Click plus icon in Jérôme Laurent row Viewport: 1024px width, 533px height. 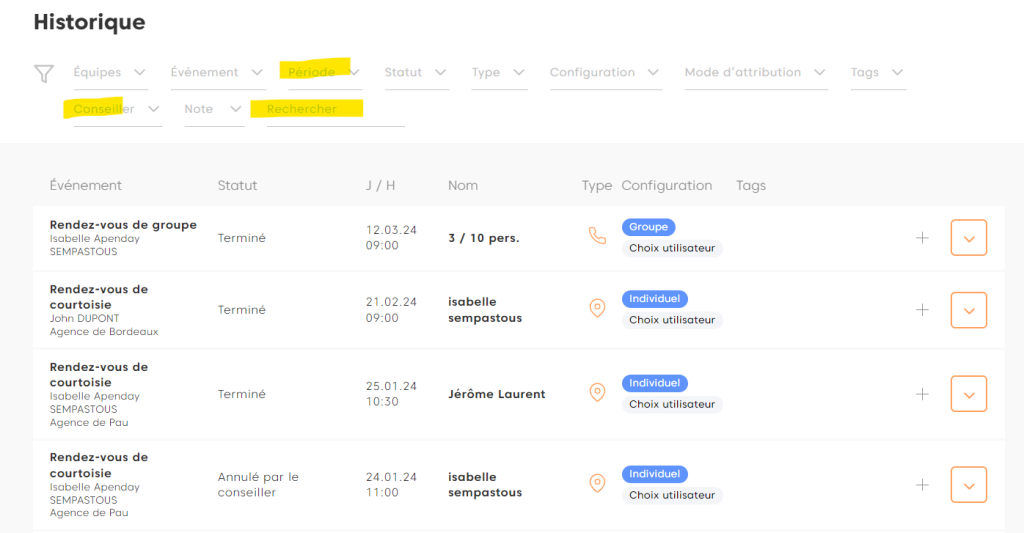922,394
